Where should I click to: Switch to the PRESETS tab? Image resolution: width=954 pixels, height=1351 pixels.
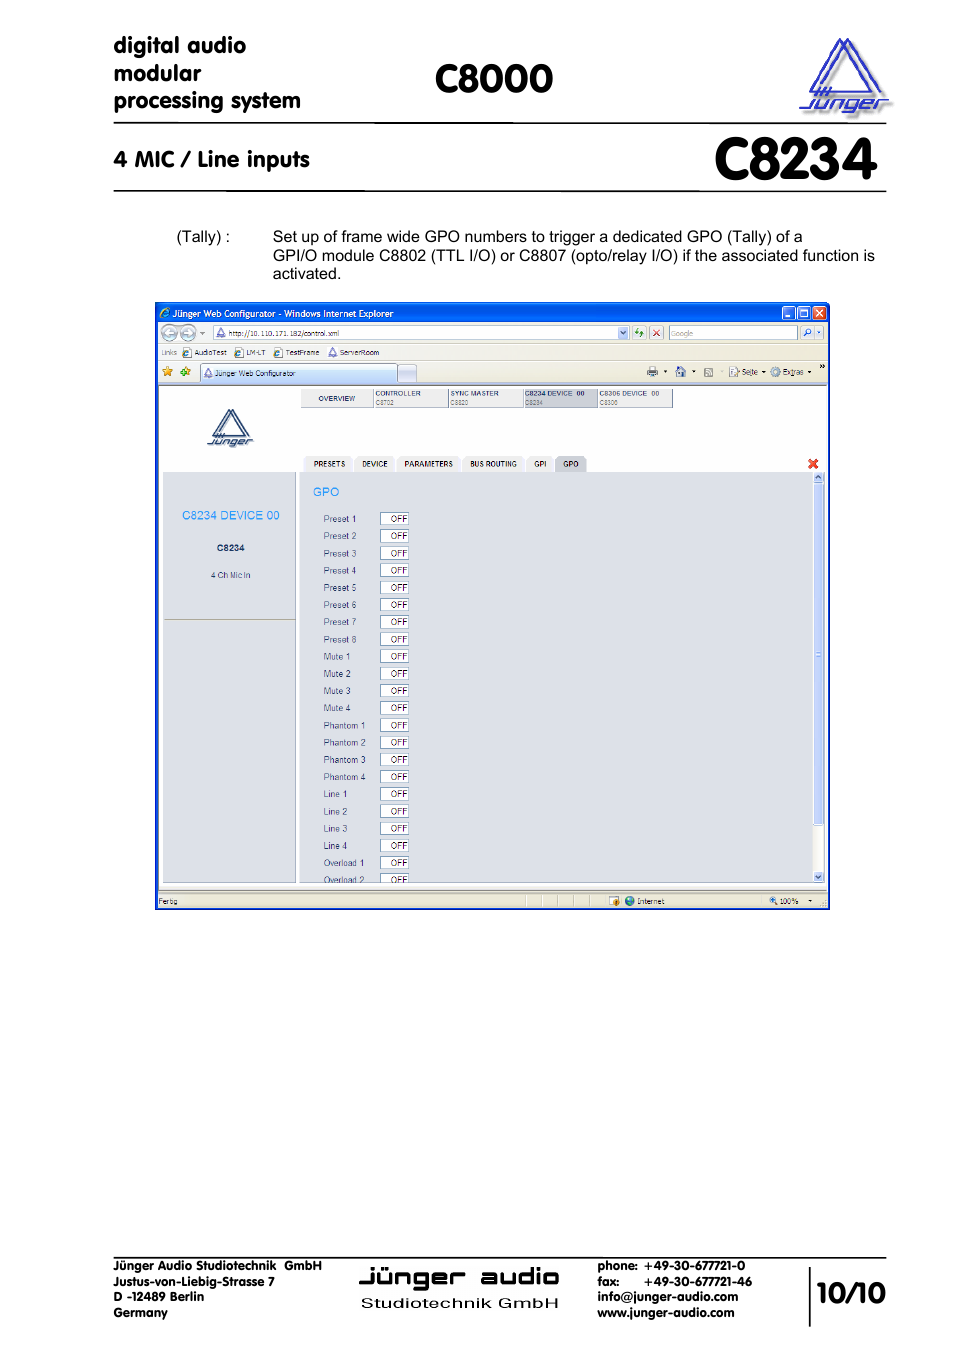[x=329, y=464]
